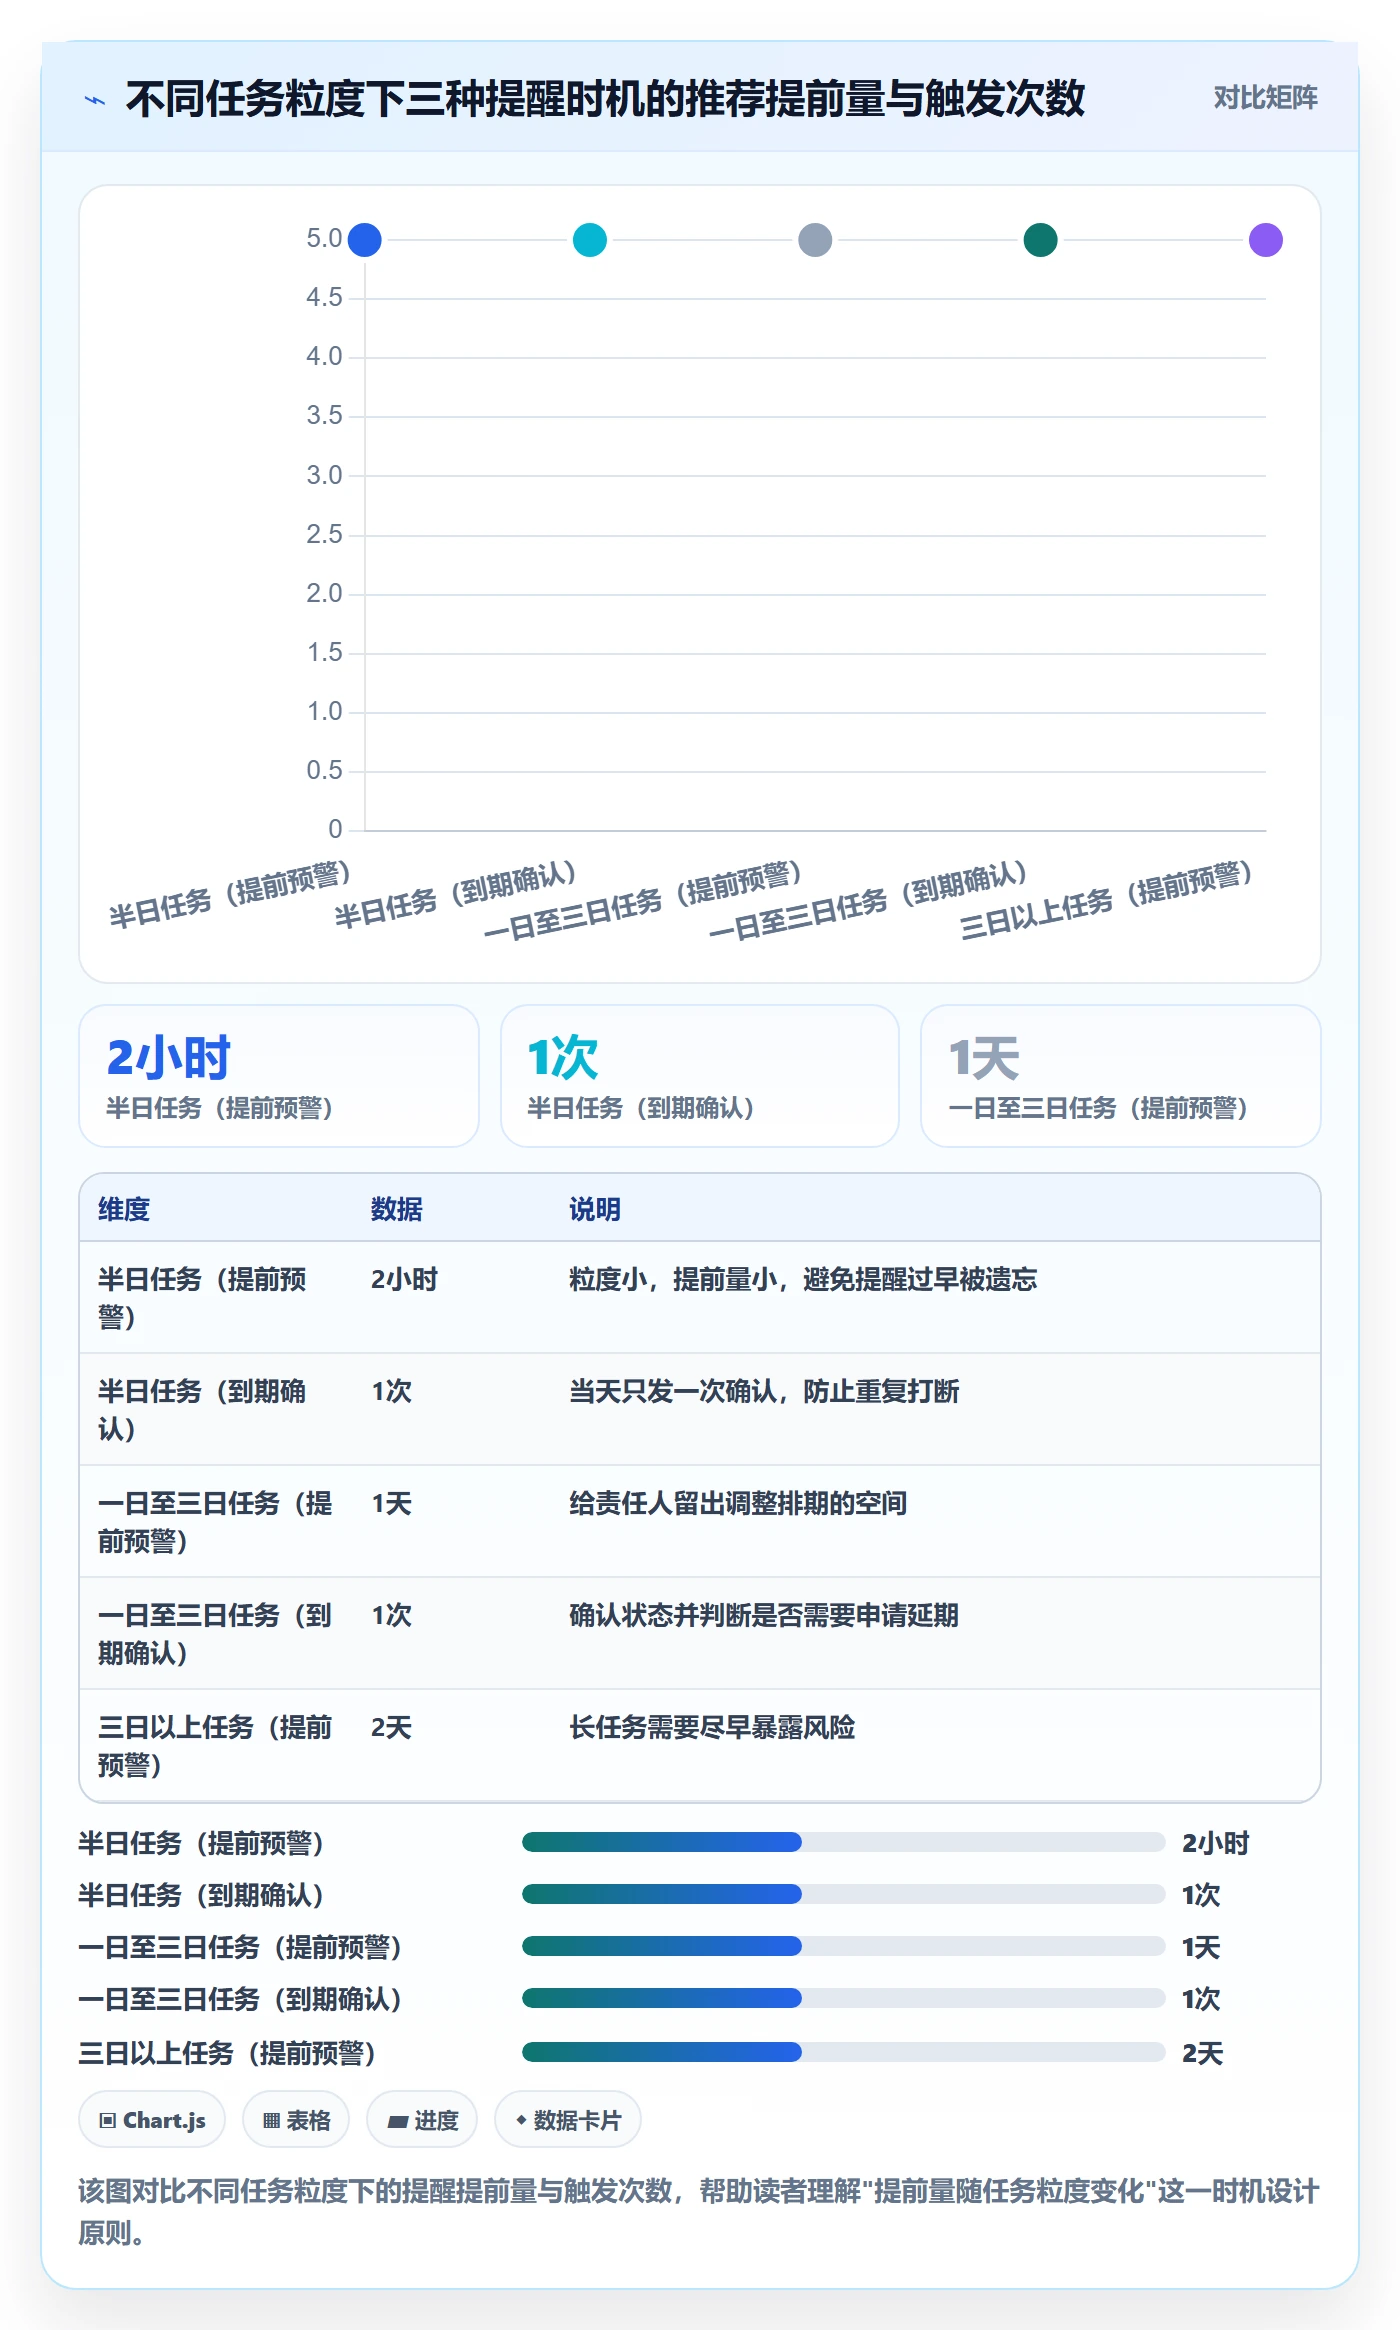Click the 2天 label beside the progress bar
Viewport: 1400px width, 2330px height.
click(1203, 2053)
